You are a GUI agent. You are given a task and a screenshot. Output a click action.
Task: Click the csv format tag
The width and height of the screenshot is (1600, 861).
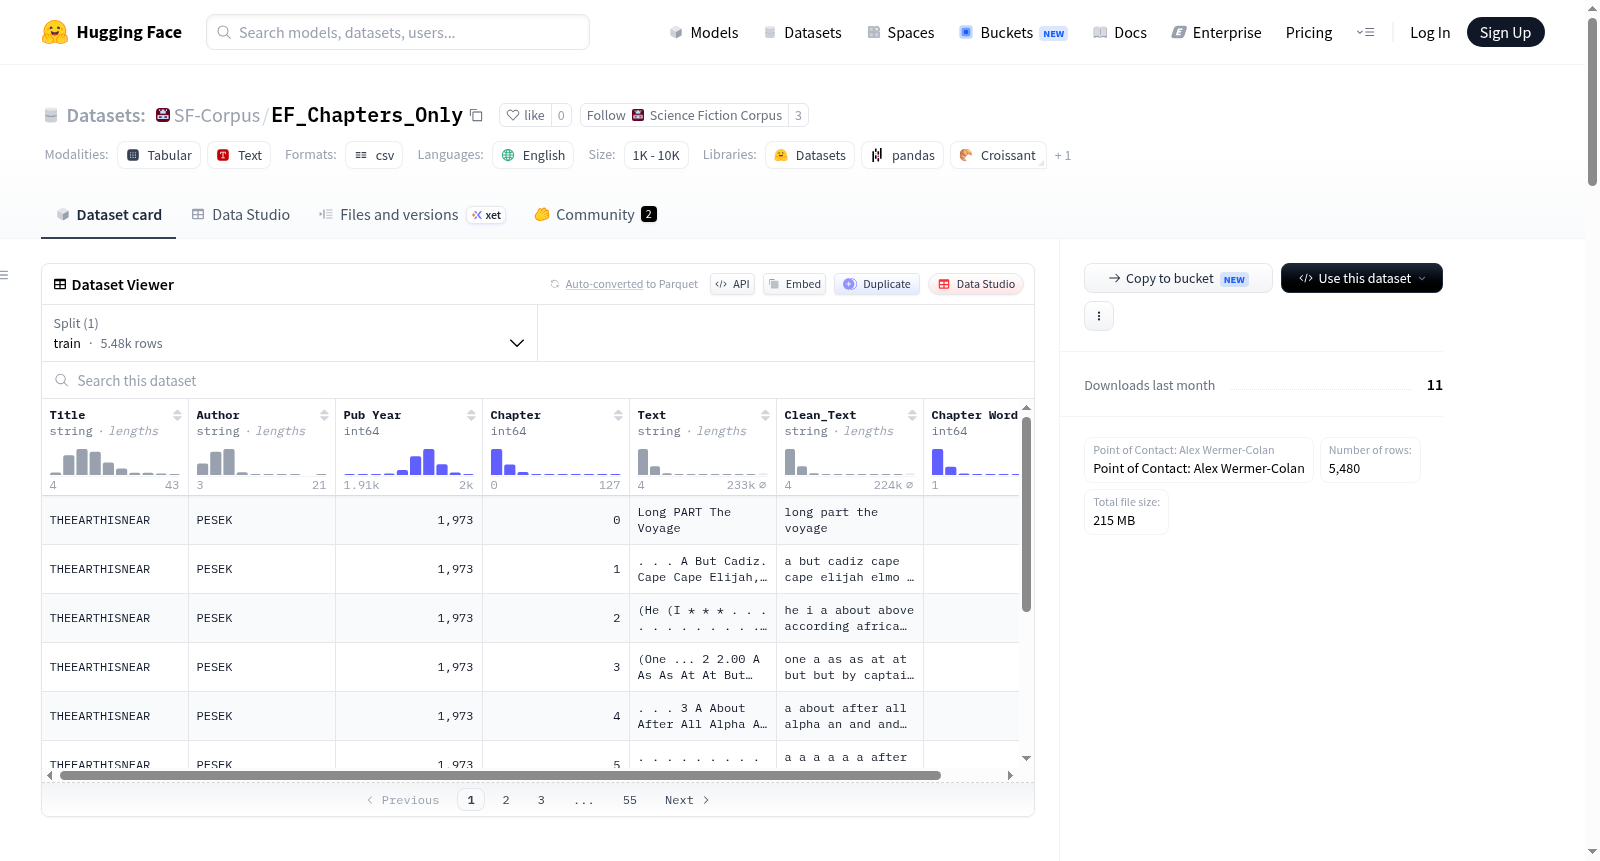(374, 155)
